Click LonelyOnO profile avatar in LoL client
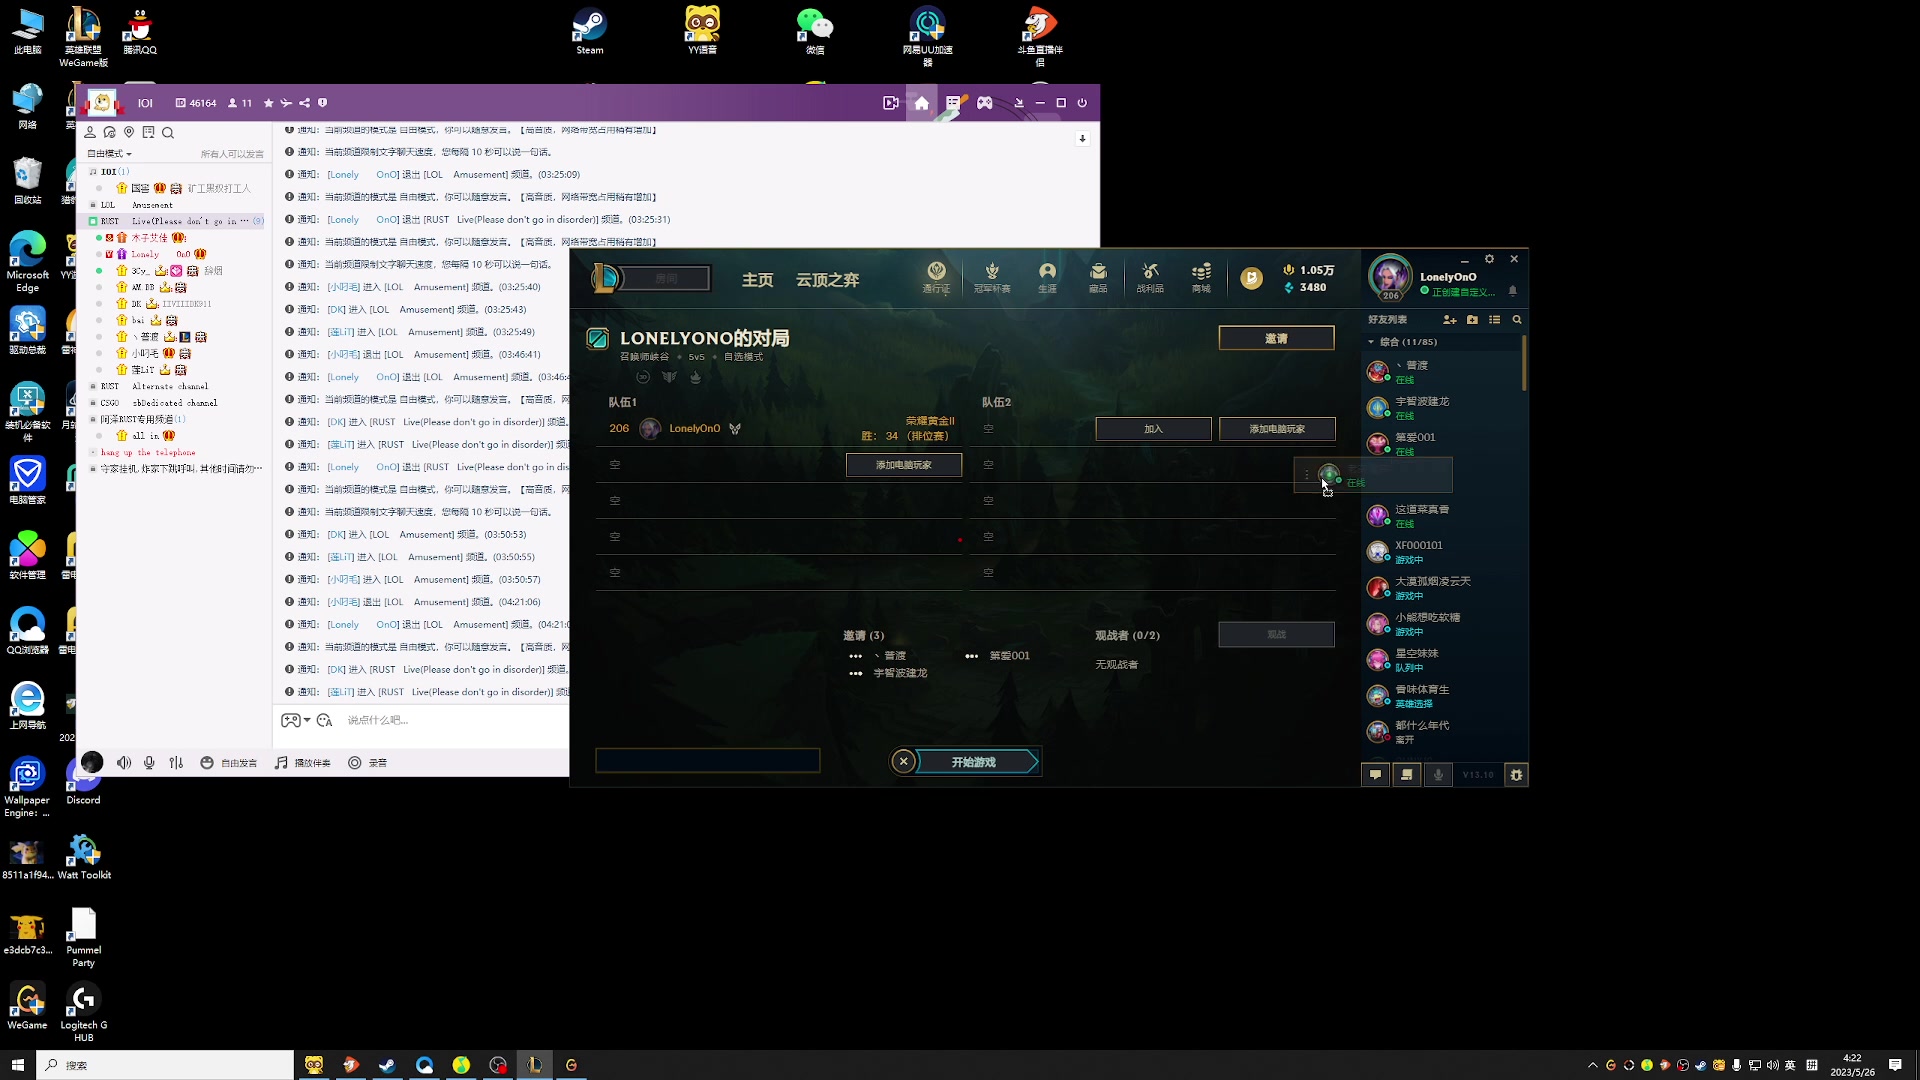The height and width of the screenshot is (1080, 1920). pos(1390,277)
